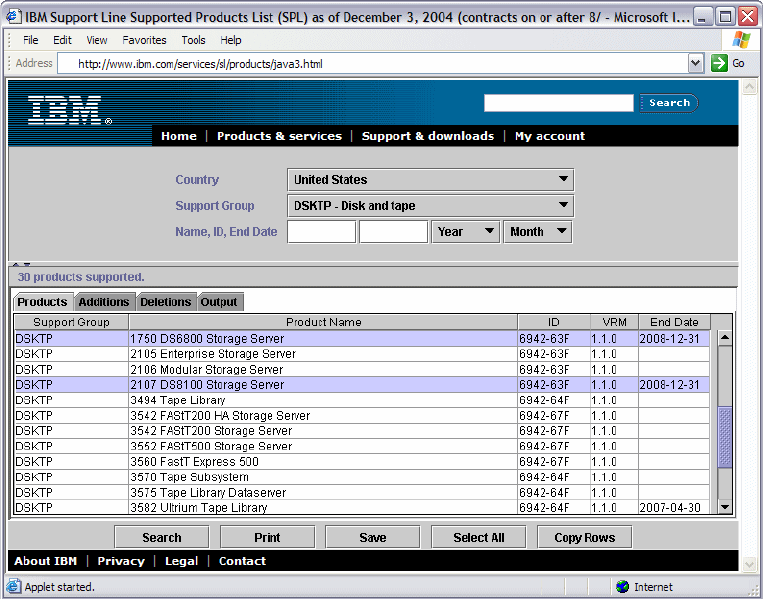Click the IBM logo

[x=69, y=110]
